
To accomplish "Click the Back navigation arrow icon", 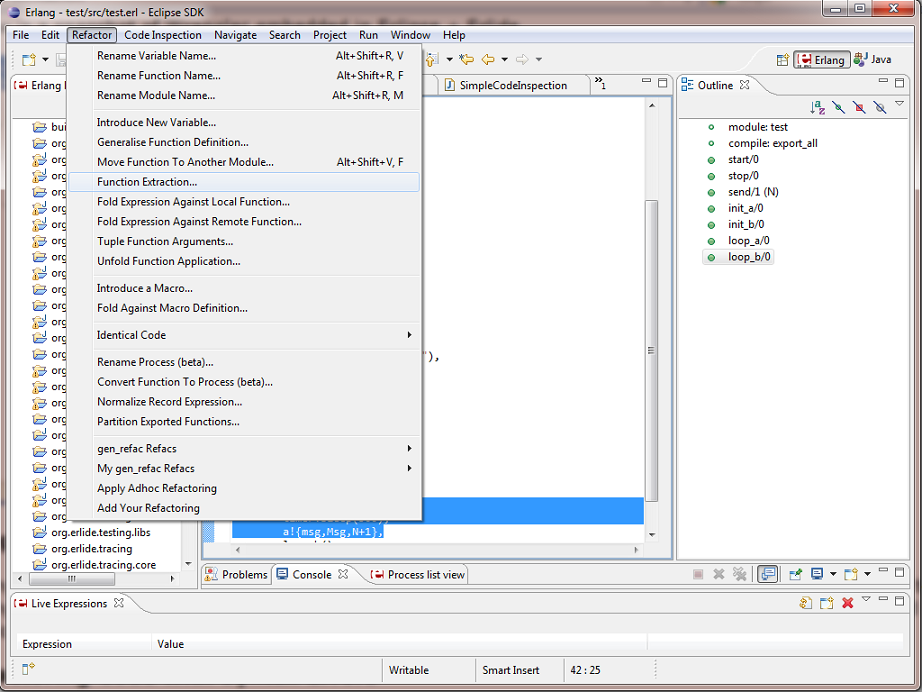I will (488, 59).
